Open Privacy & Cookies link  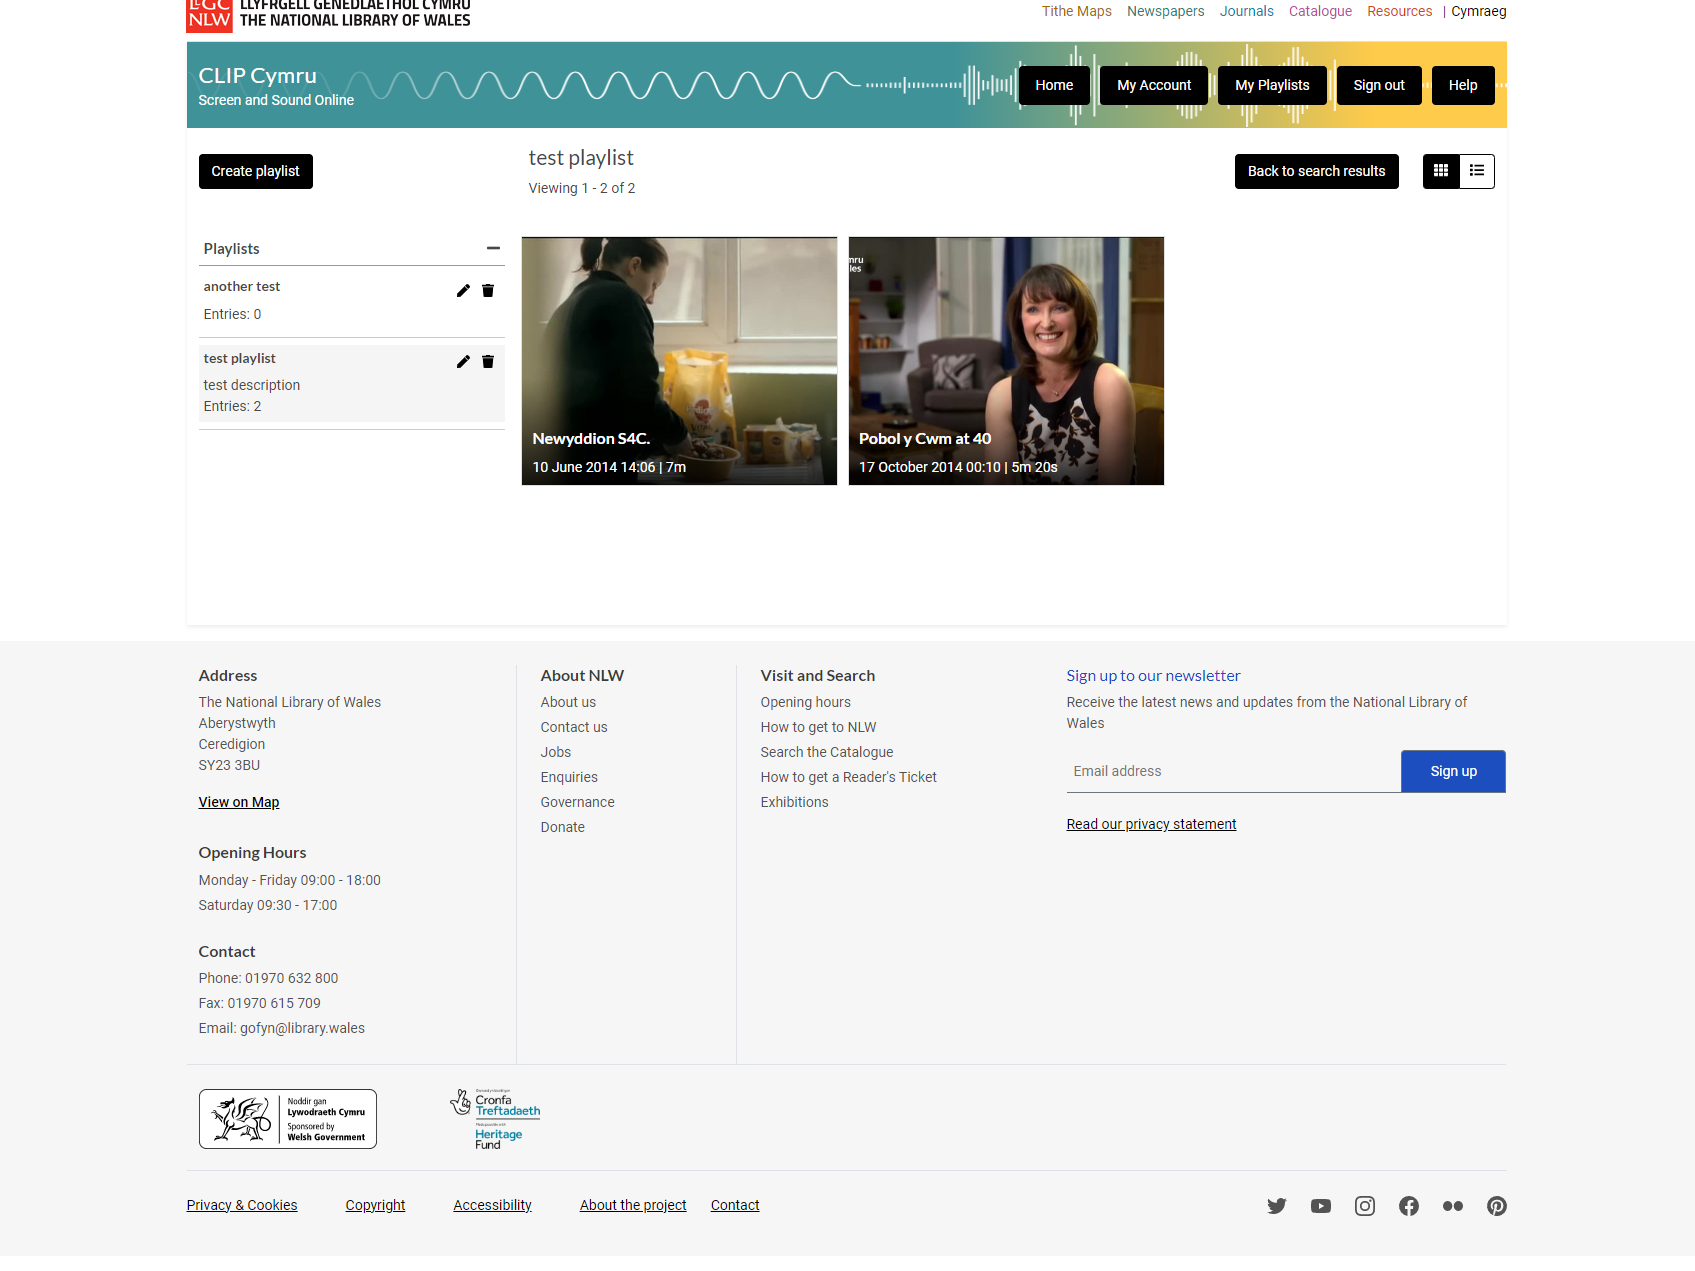pos(242,1205)
